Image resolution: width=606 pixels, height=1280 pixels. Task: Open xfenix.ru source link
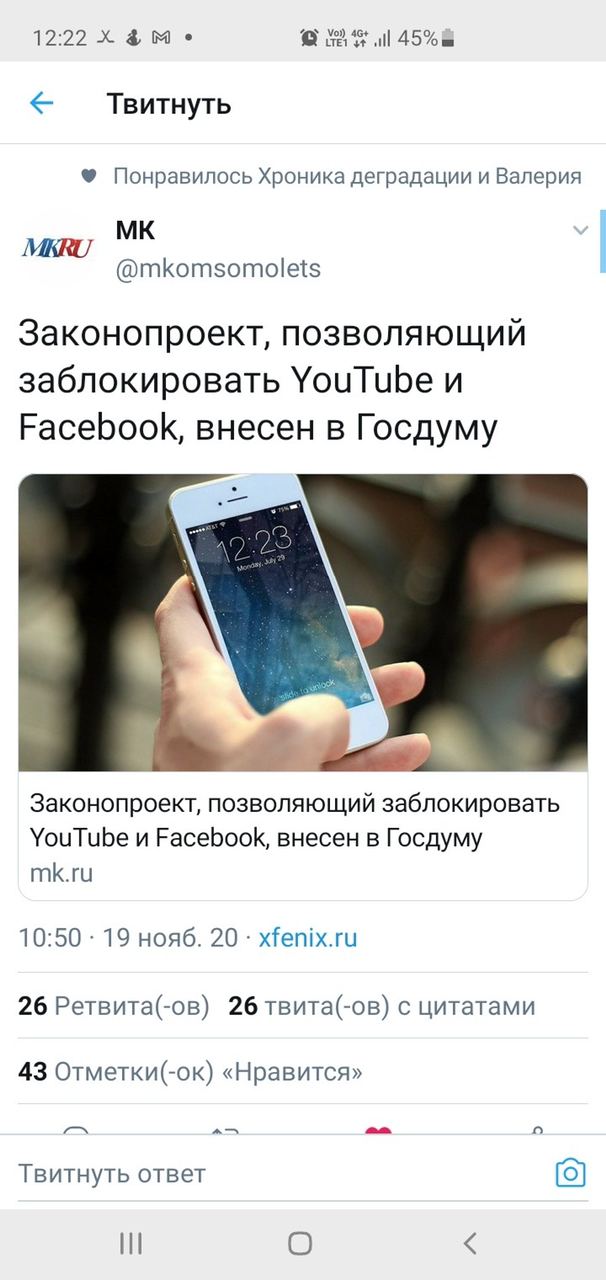coord(308,938)
